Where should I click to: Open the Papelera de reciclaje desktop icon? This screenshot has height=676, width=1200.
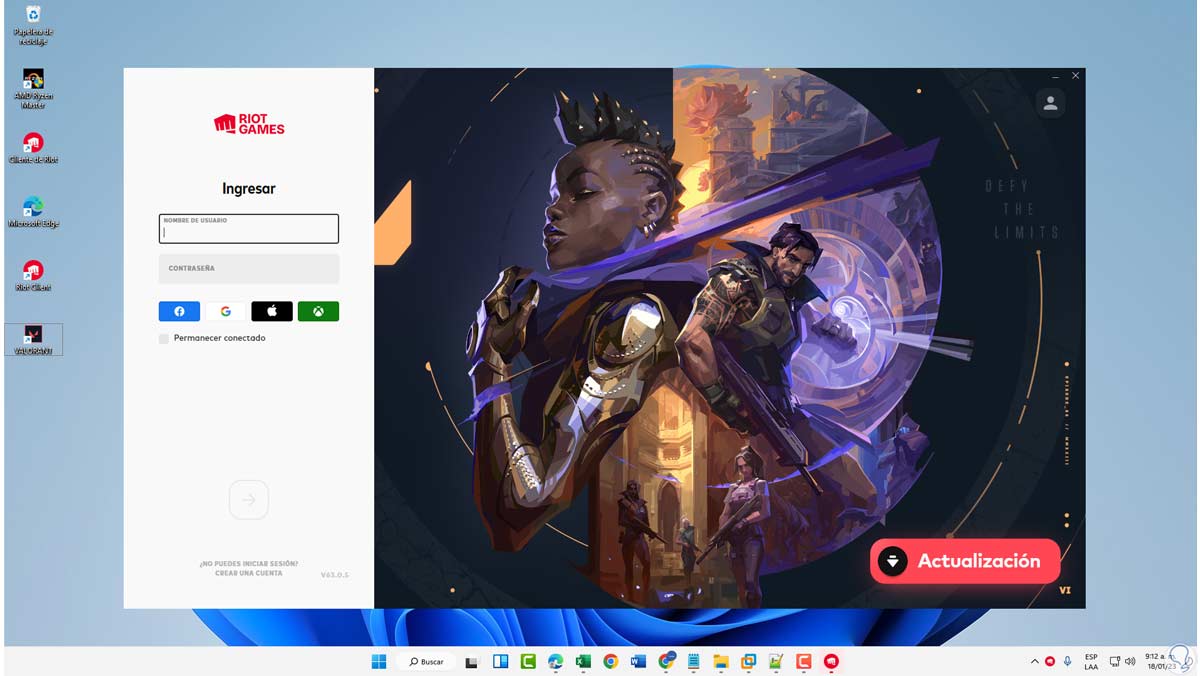33,24
